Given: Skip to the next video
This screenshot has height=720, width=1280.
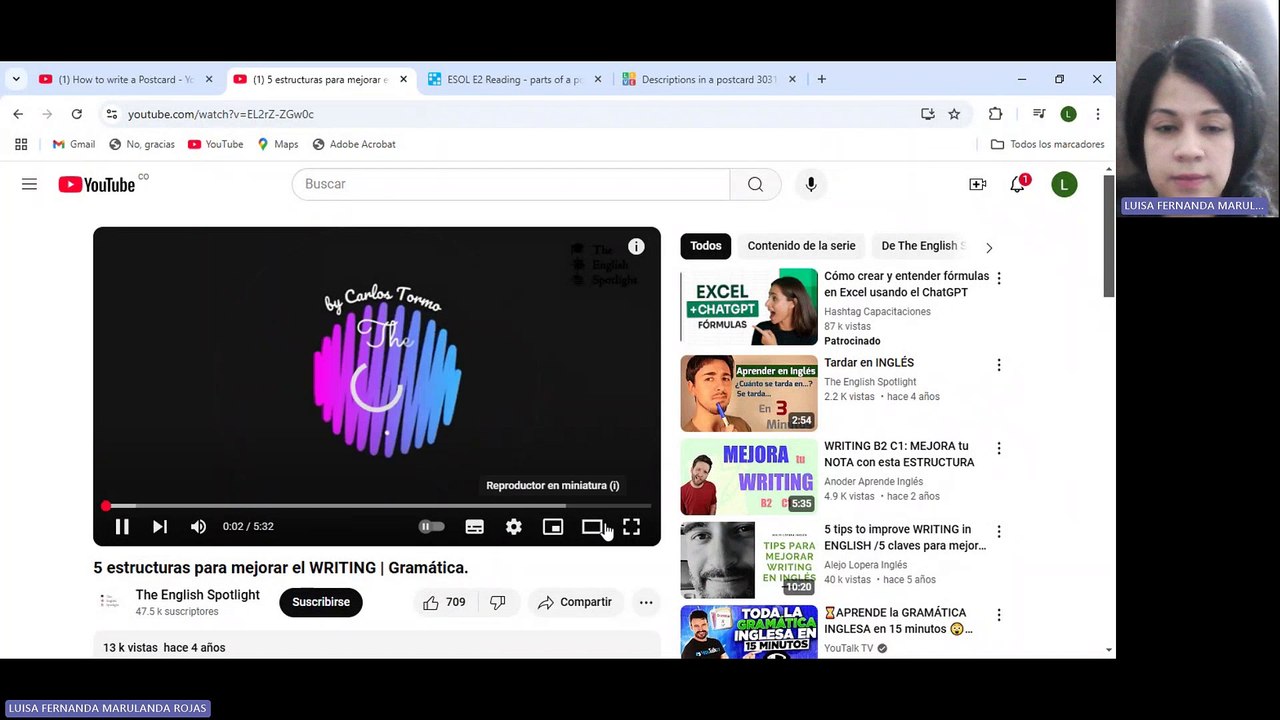Looking at the screenshot, I should tap(160, 527).
